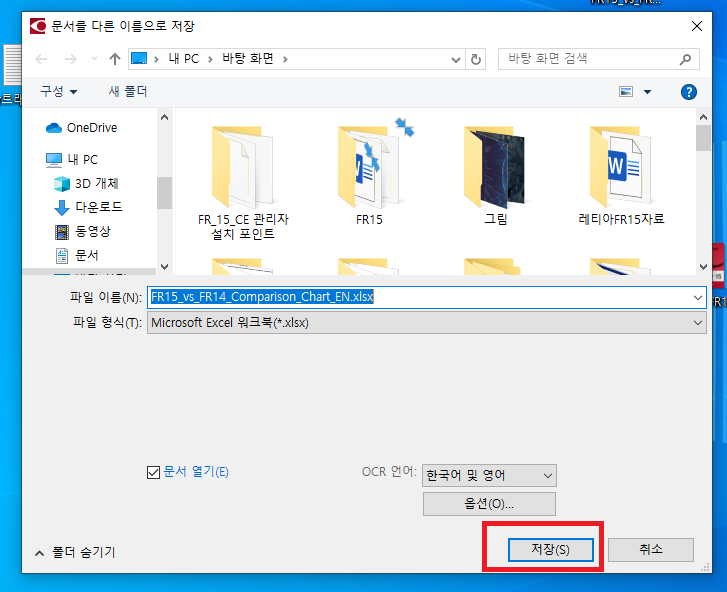Viewport: 727px width, 592px height.
Task: Click the Forward navigation arrow
Action: point(70,59)
